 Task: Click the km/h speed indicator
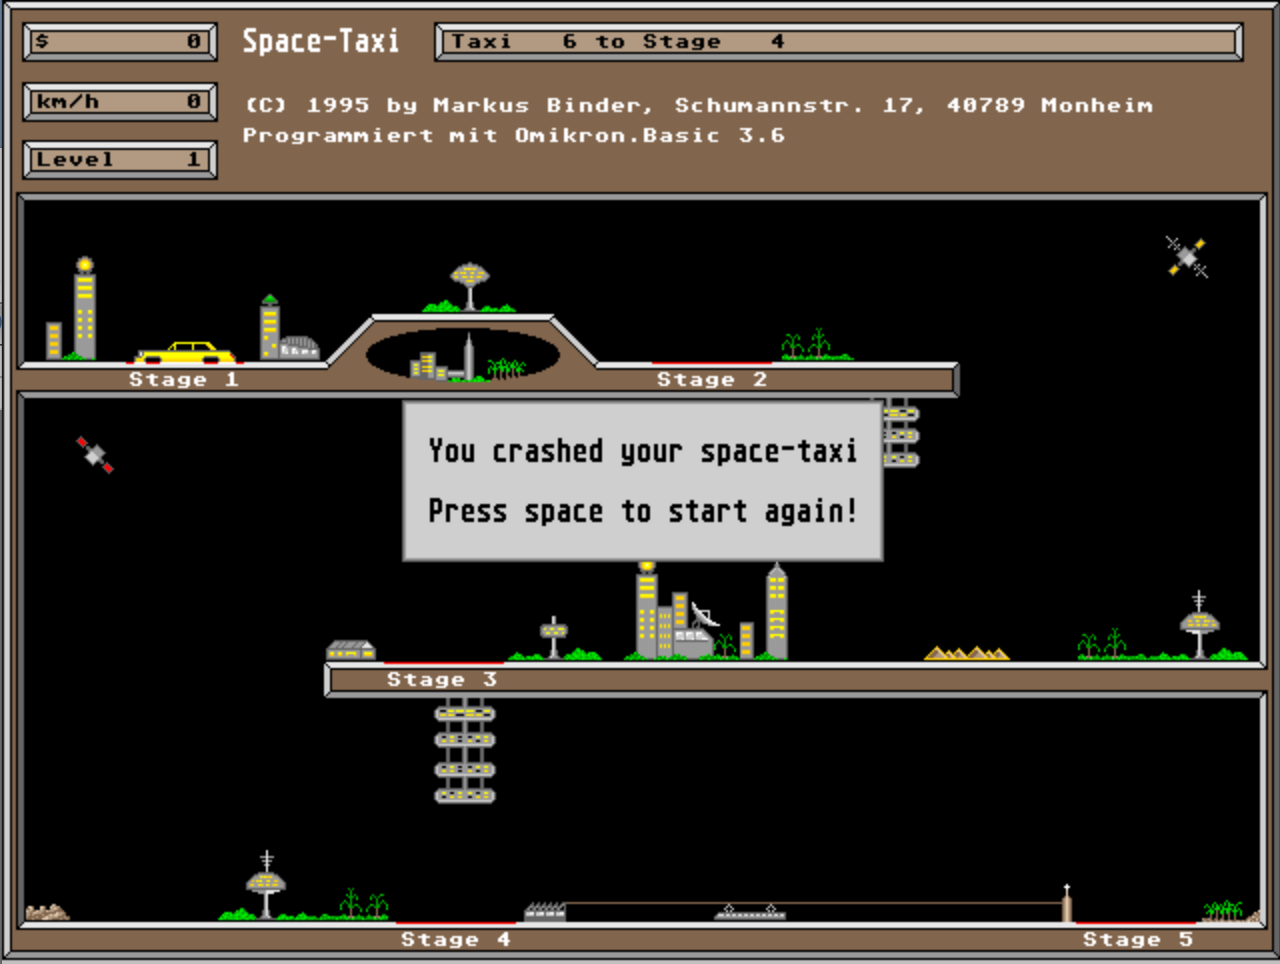(120, 102)
